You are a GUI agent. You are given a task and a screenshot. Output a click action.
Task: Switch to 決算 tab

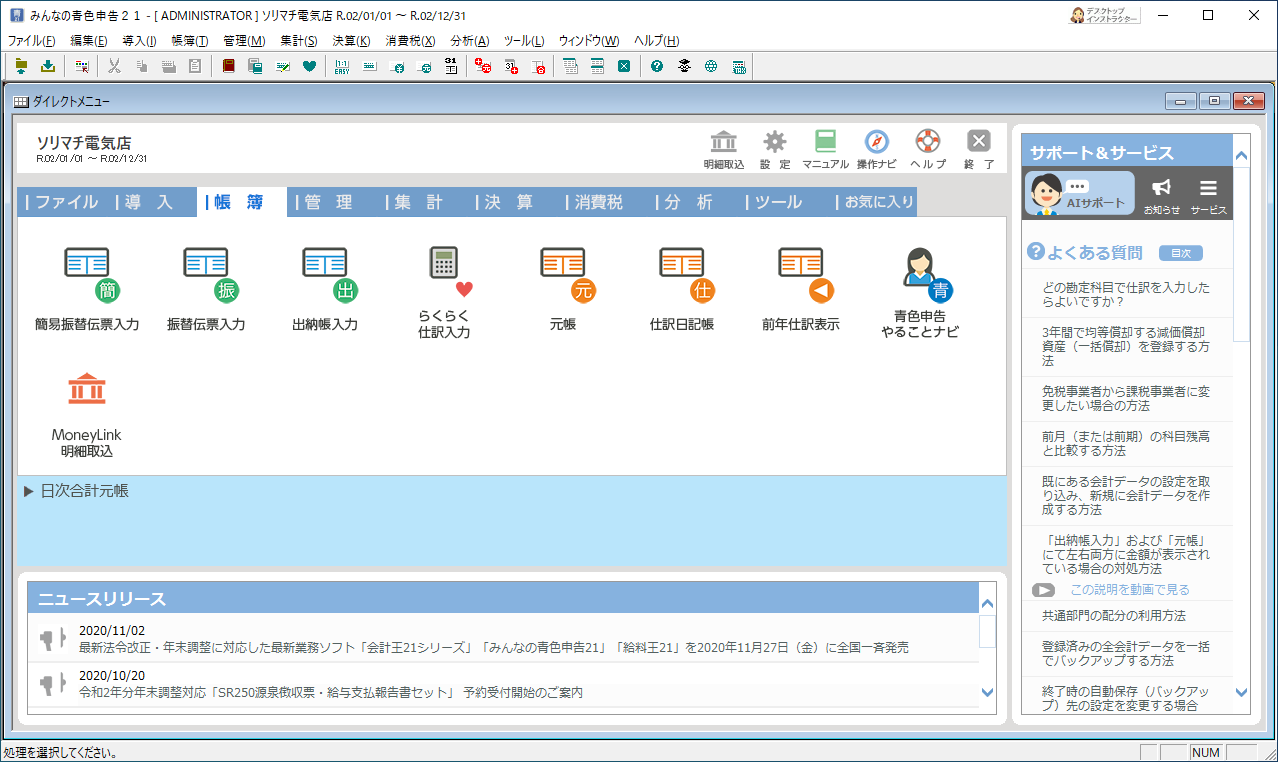[510, 202]
